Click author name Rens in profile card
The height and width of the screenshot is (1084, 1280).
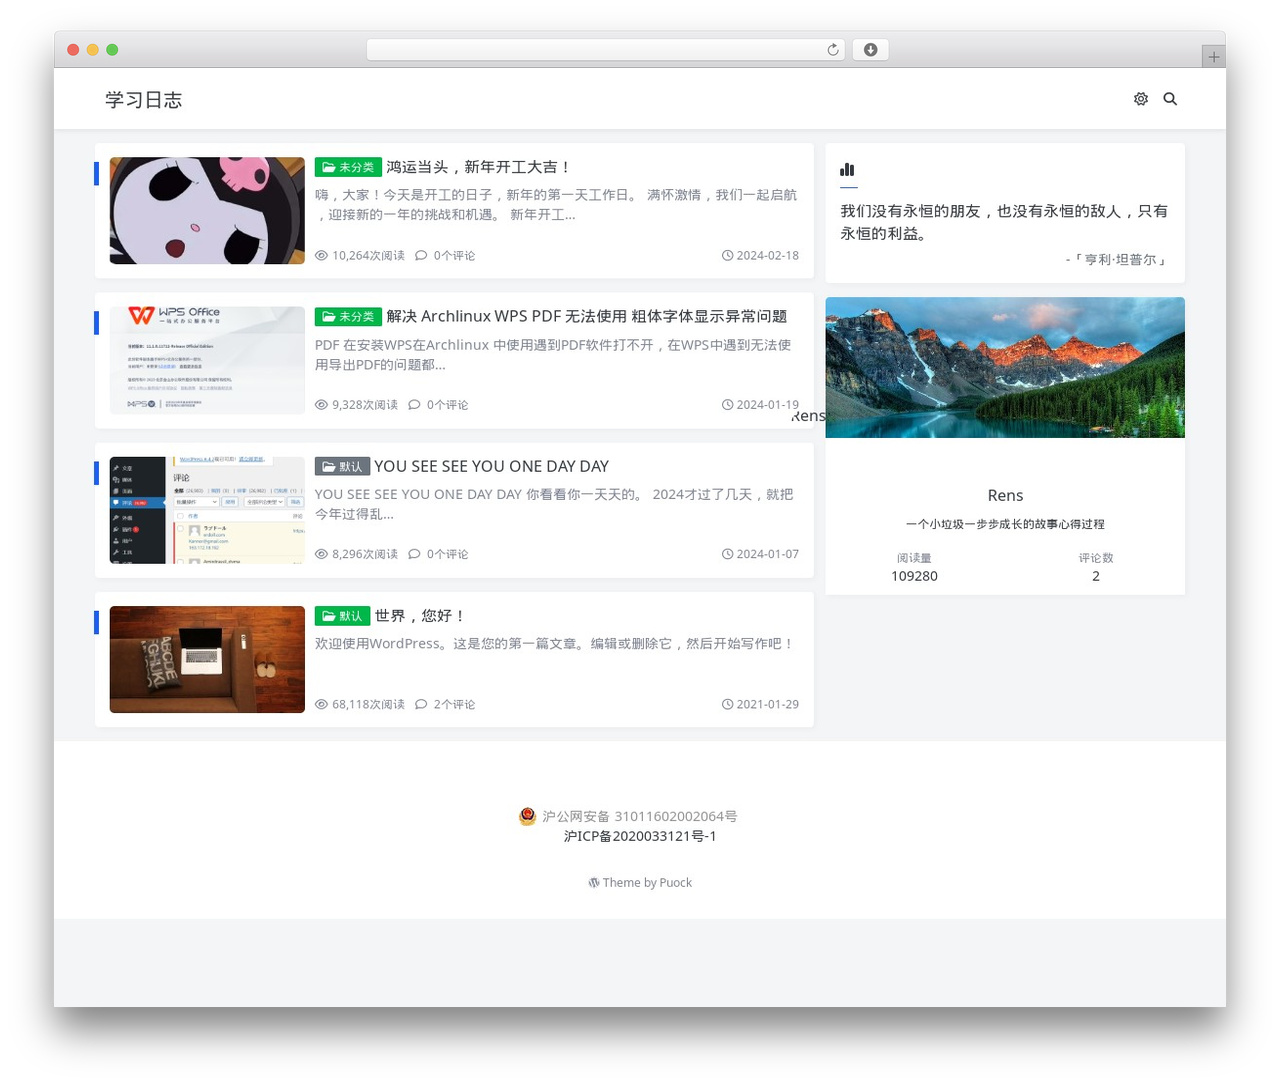click(1005, 496)
